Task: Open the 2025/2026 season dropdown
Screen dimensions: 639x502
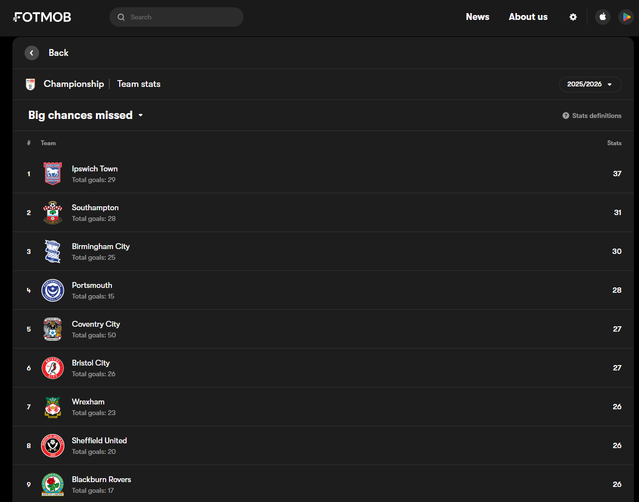Action: (589, 84)
